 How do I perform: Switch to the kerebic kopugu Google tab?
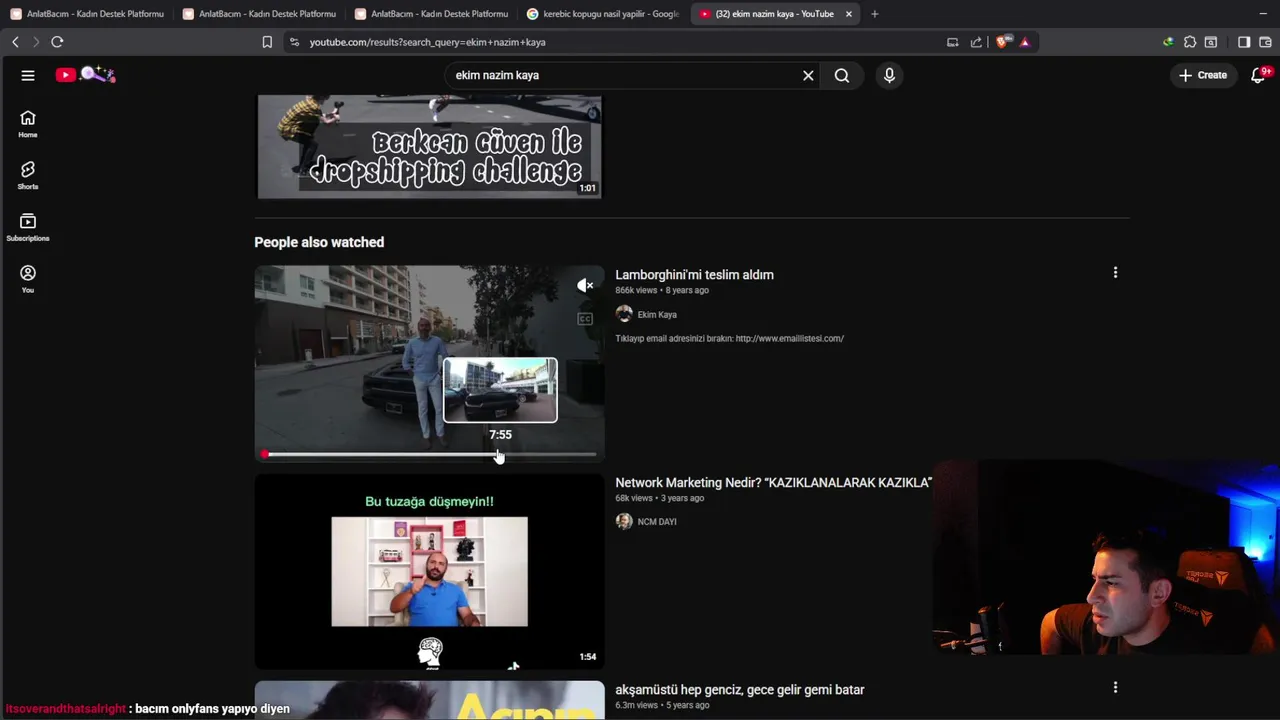(604, 14)
